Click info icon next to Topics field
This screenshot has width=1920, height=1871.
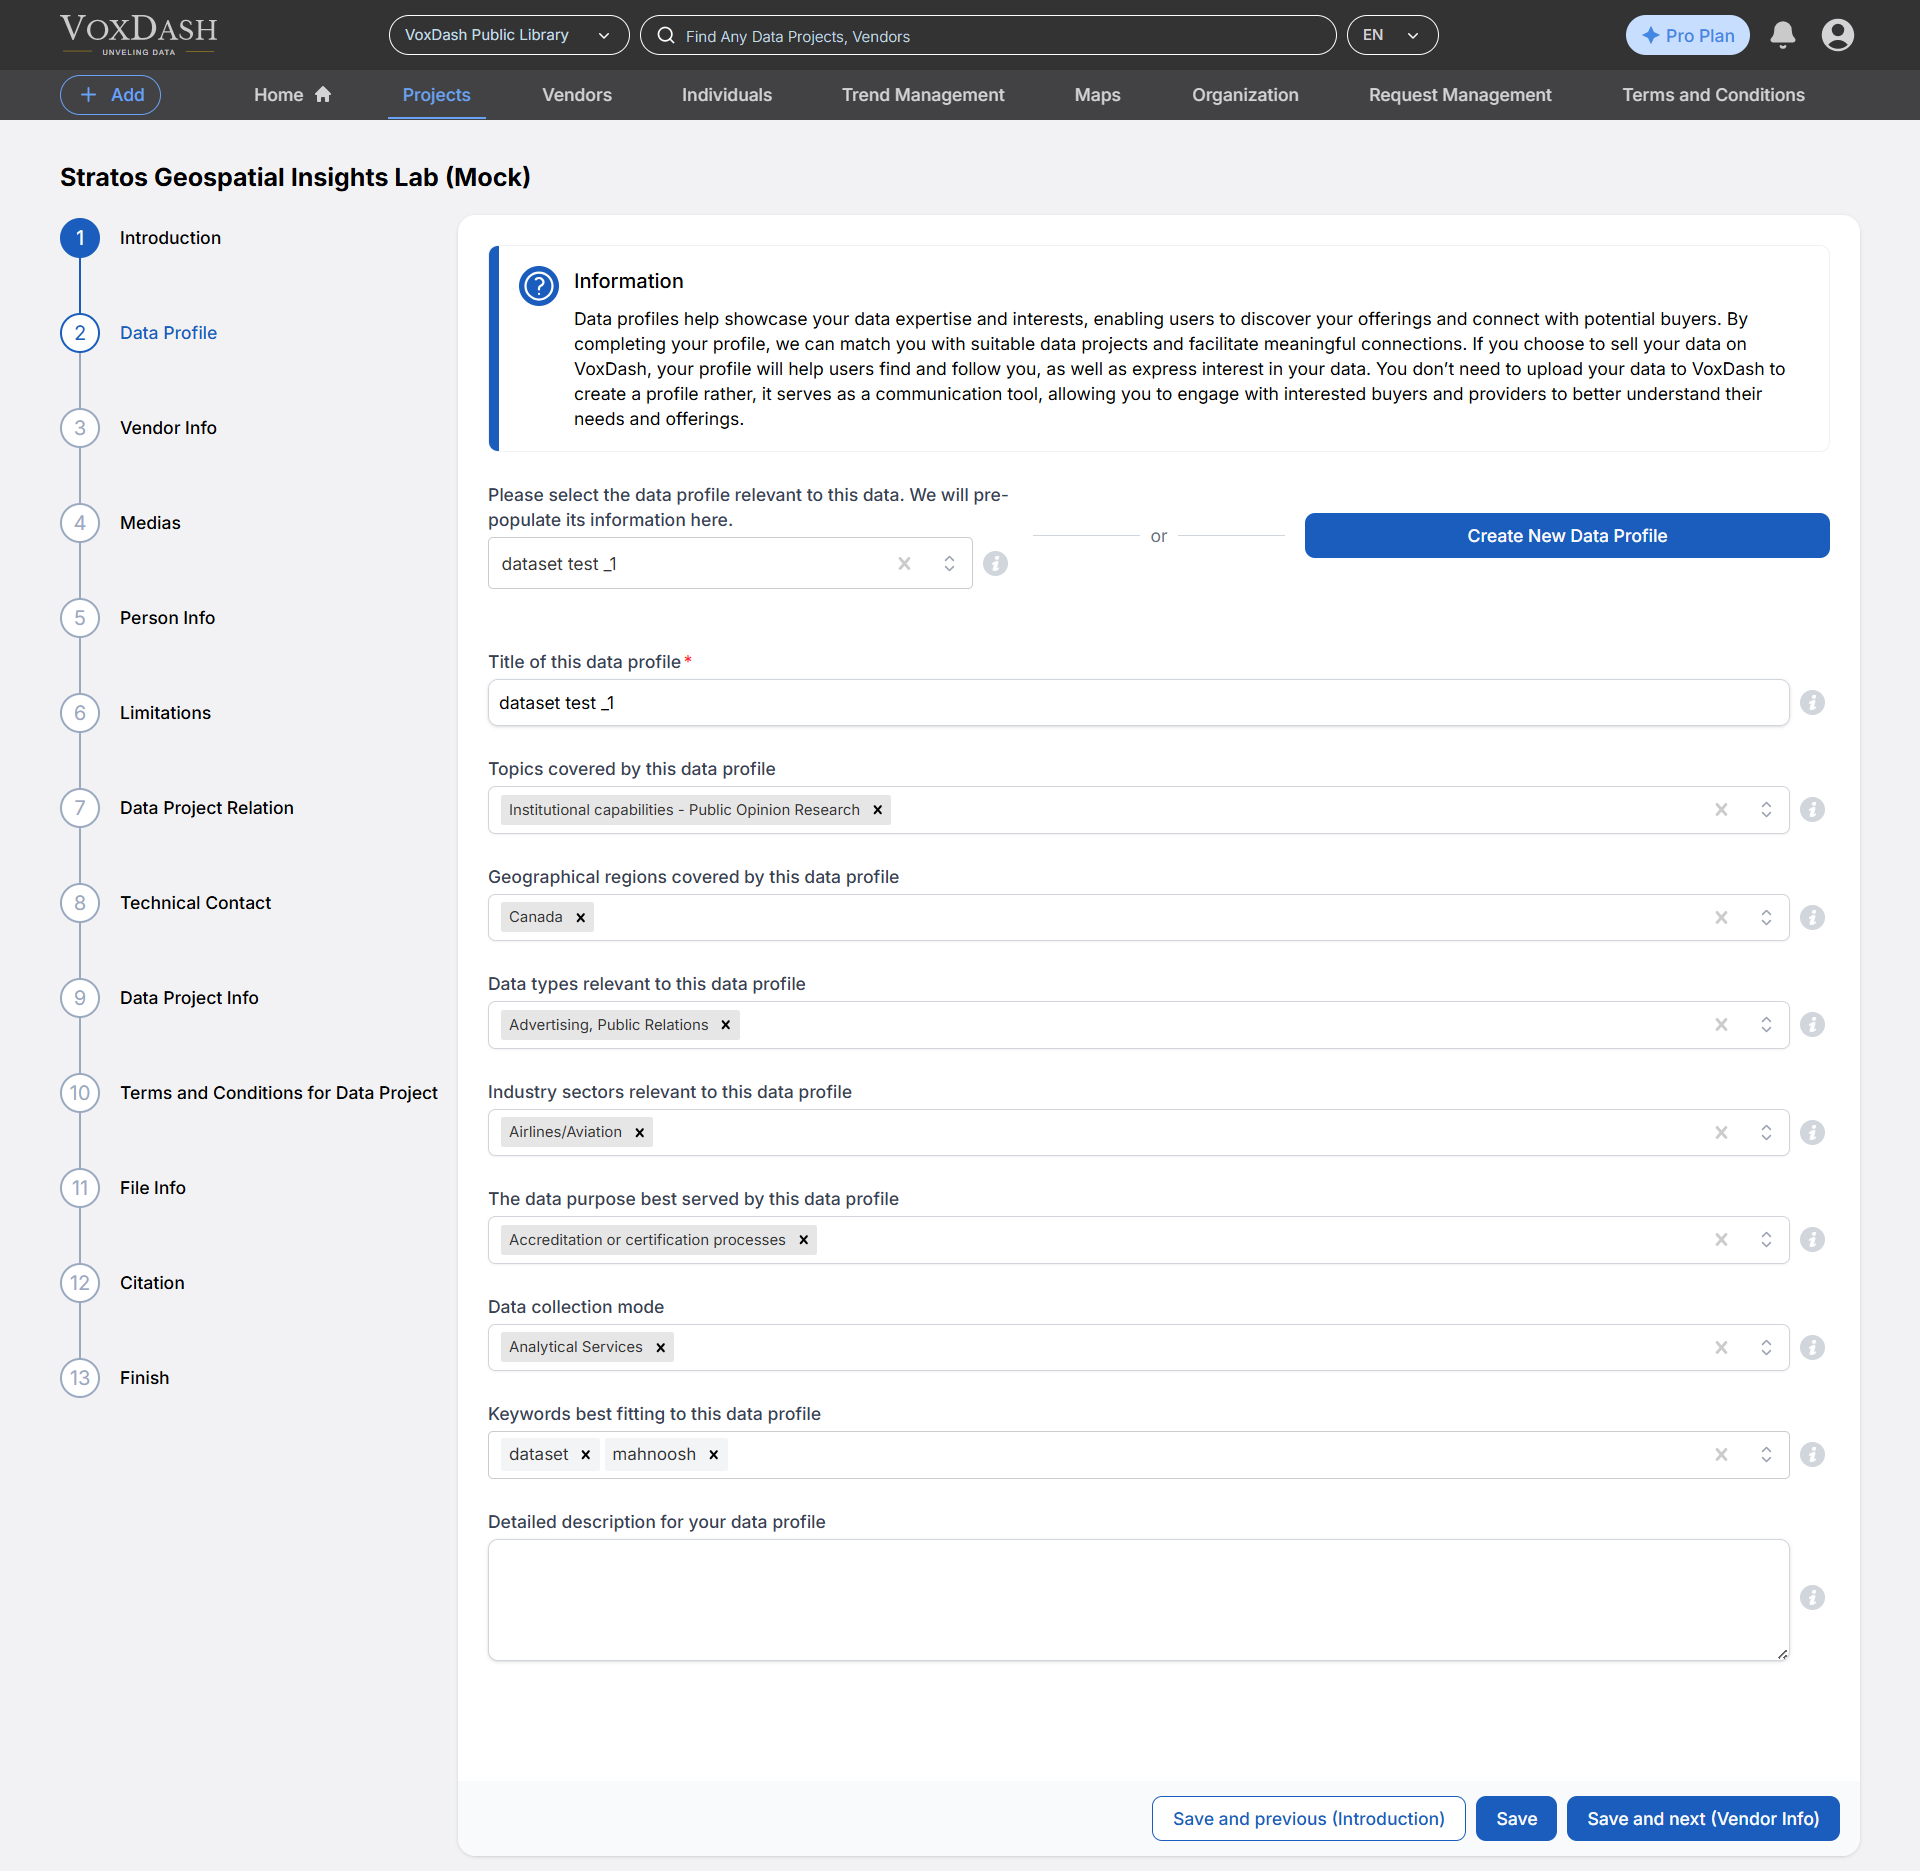pos(1812,810)
